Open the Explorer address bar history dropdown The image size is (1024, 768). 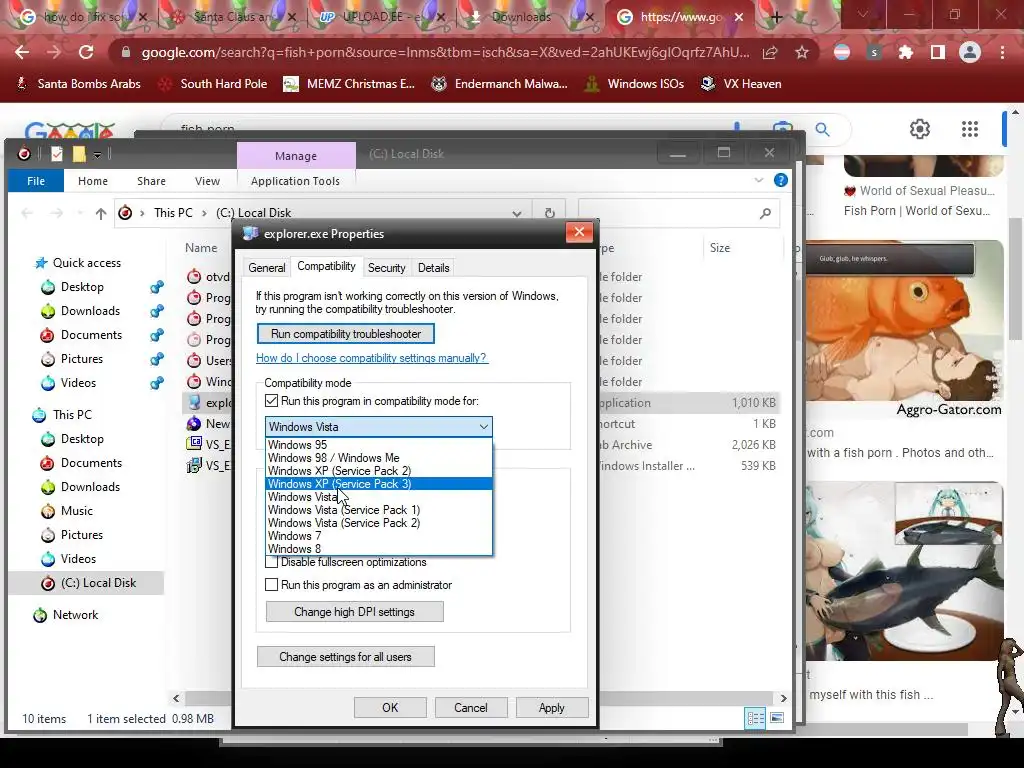click(x=517, y=214)
